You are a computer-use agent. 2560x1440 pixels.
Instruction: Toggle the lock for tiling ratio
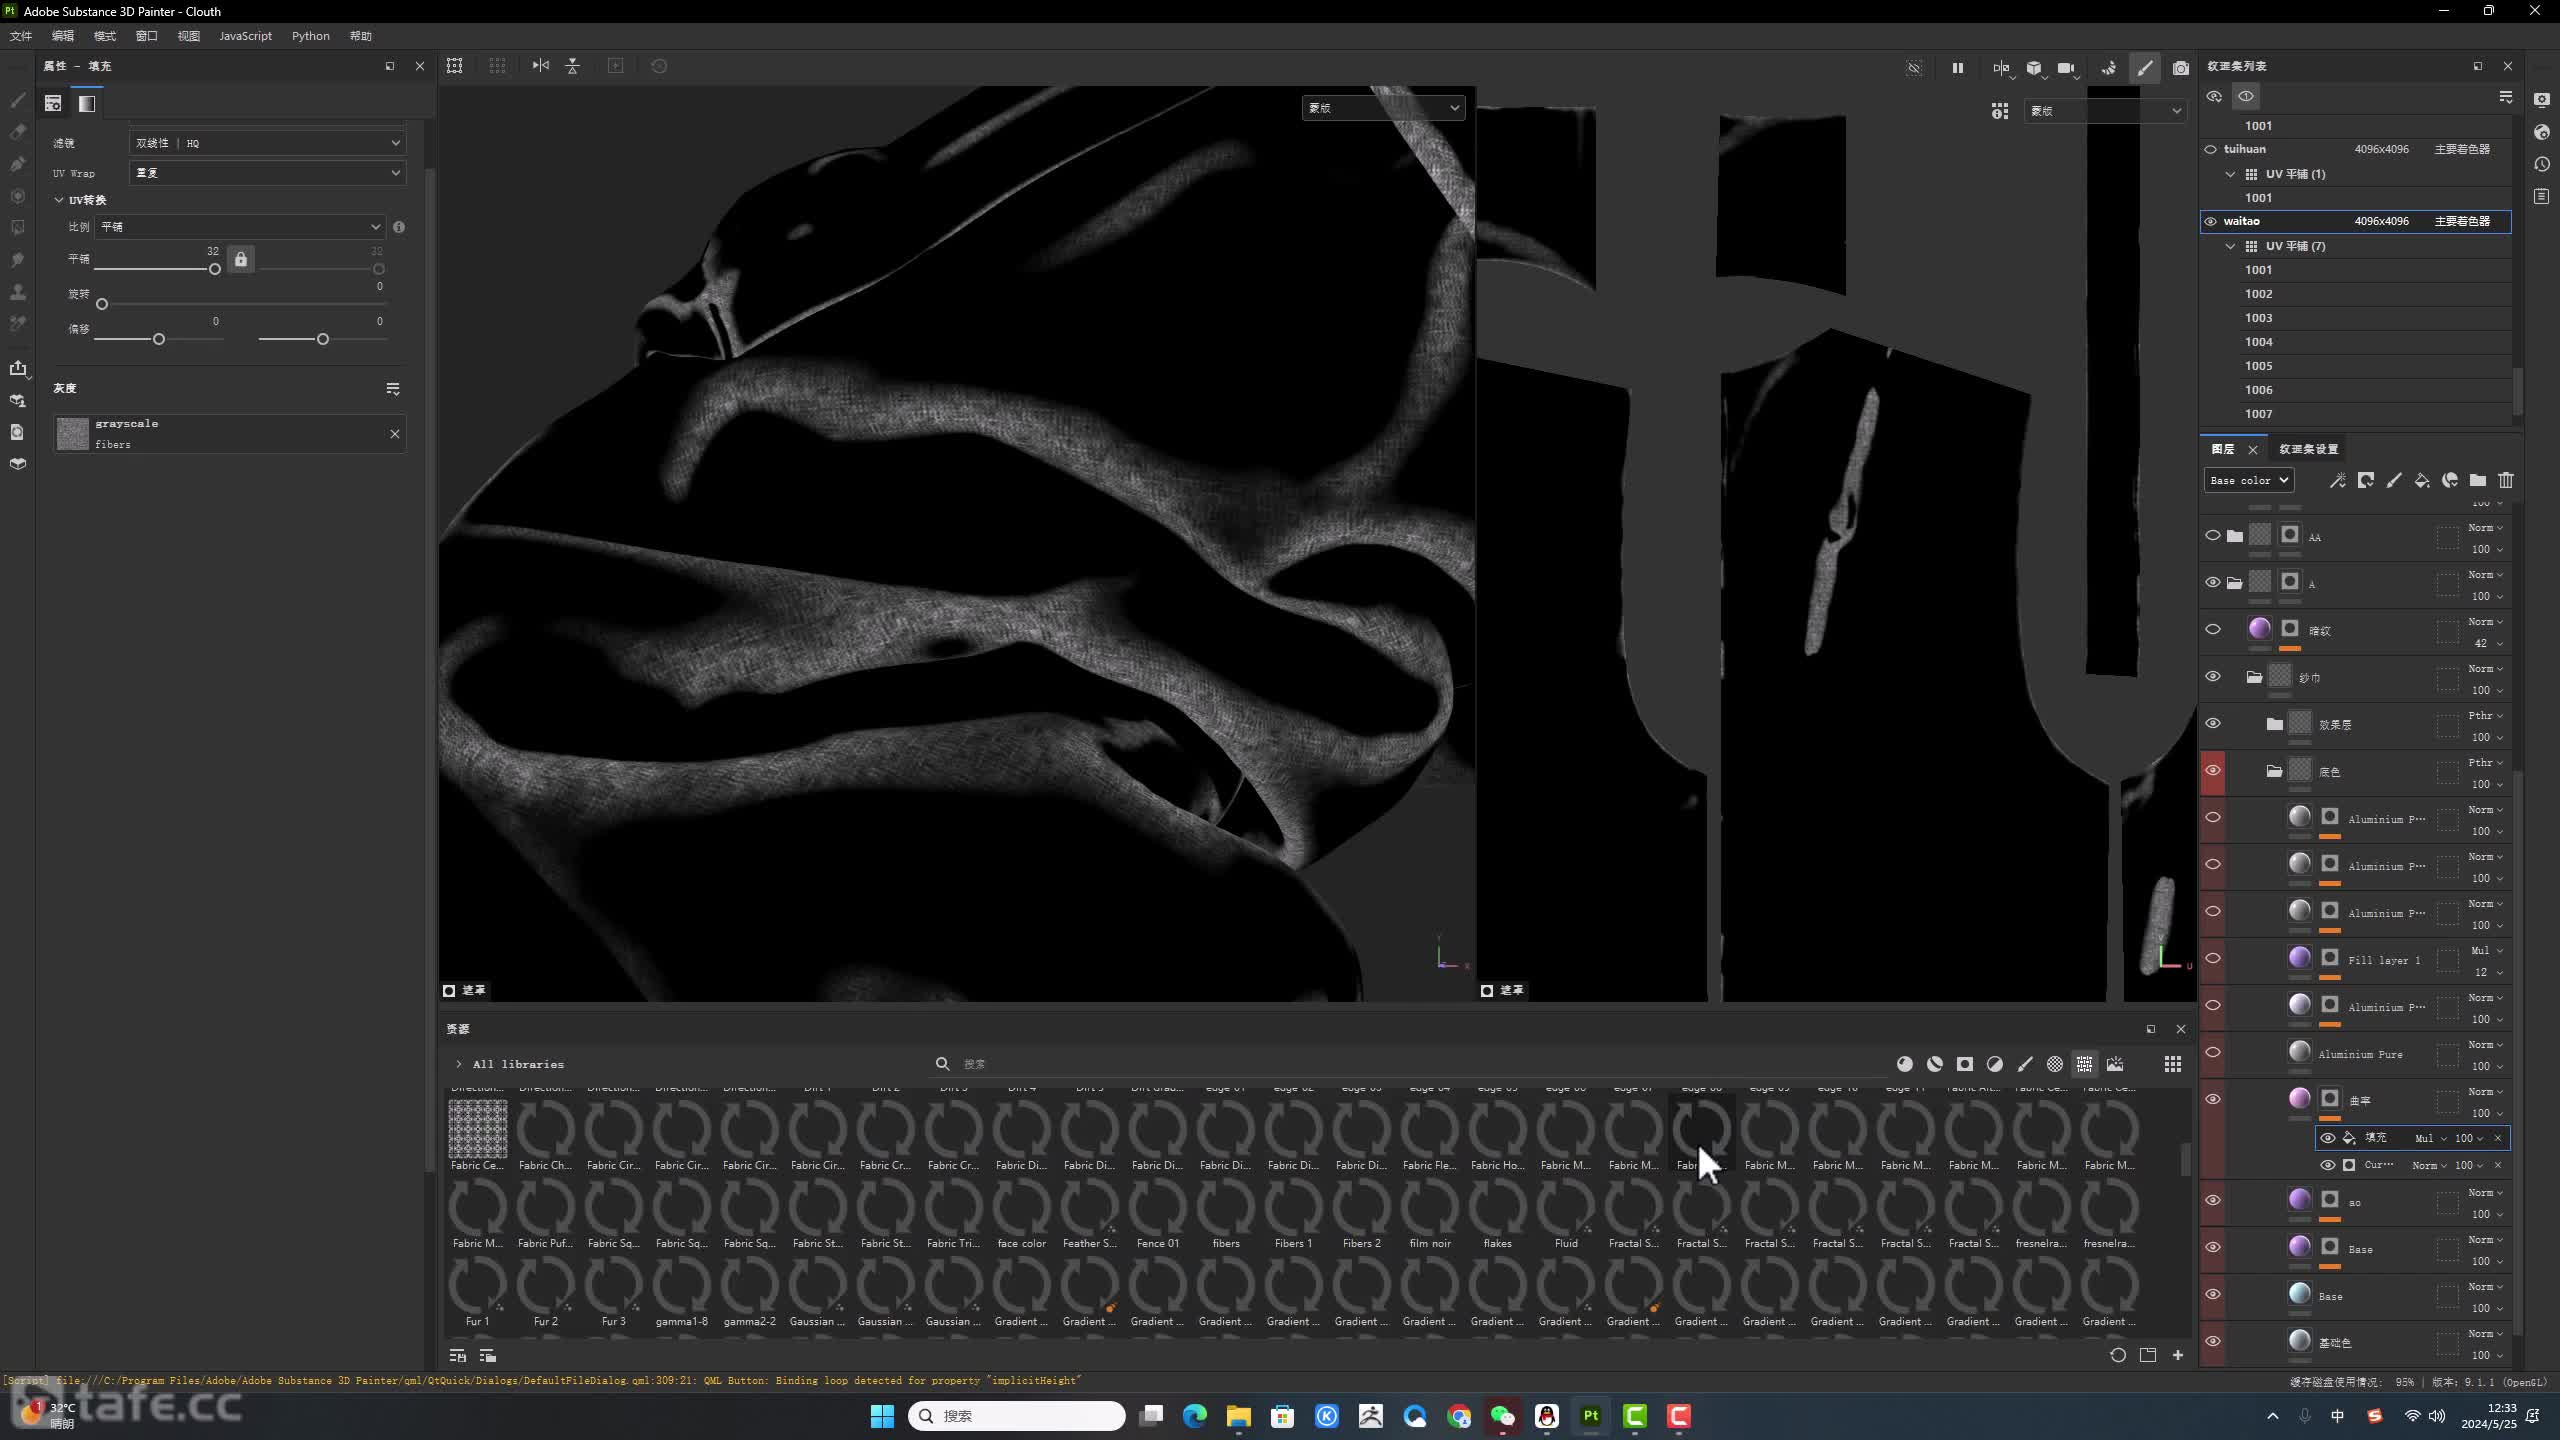click(x=241, y=260)
